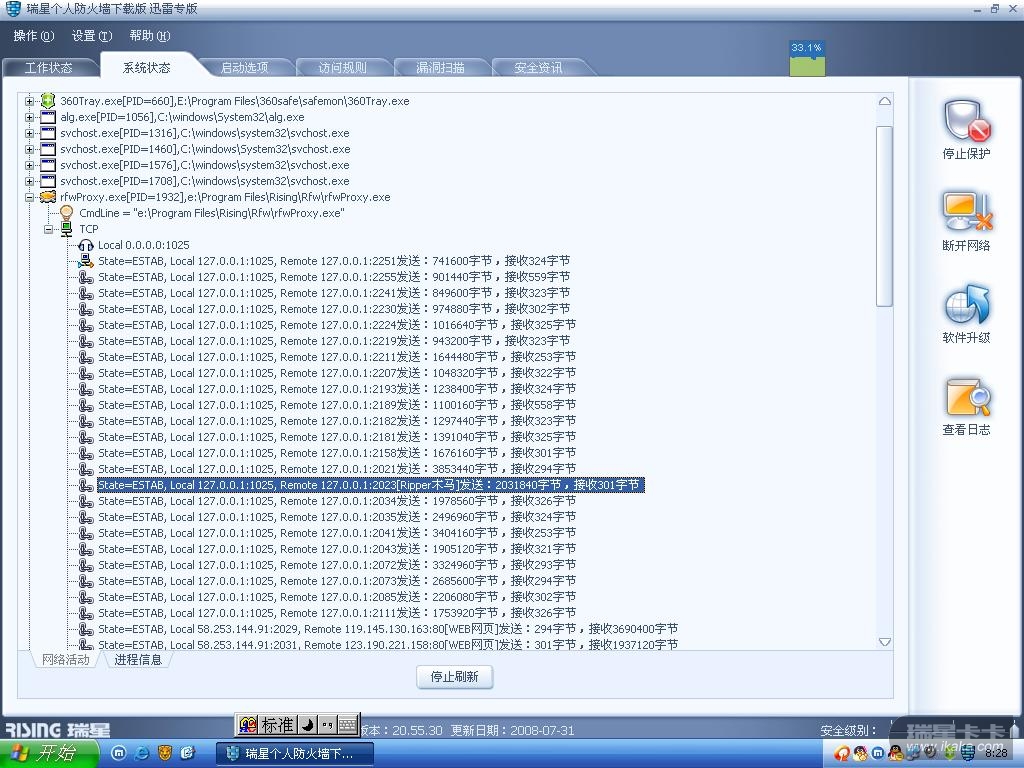The height and width of the screenshot is (768, 1024).
Task: Open the 操作(O) menu
Action: (x=34, y=36)
